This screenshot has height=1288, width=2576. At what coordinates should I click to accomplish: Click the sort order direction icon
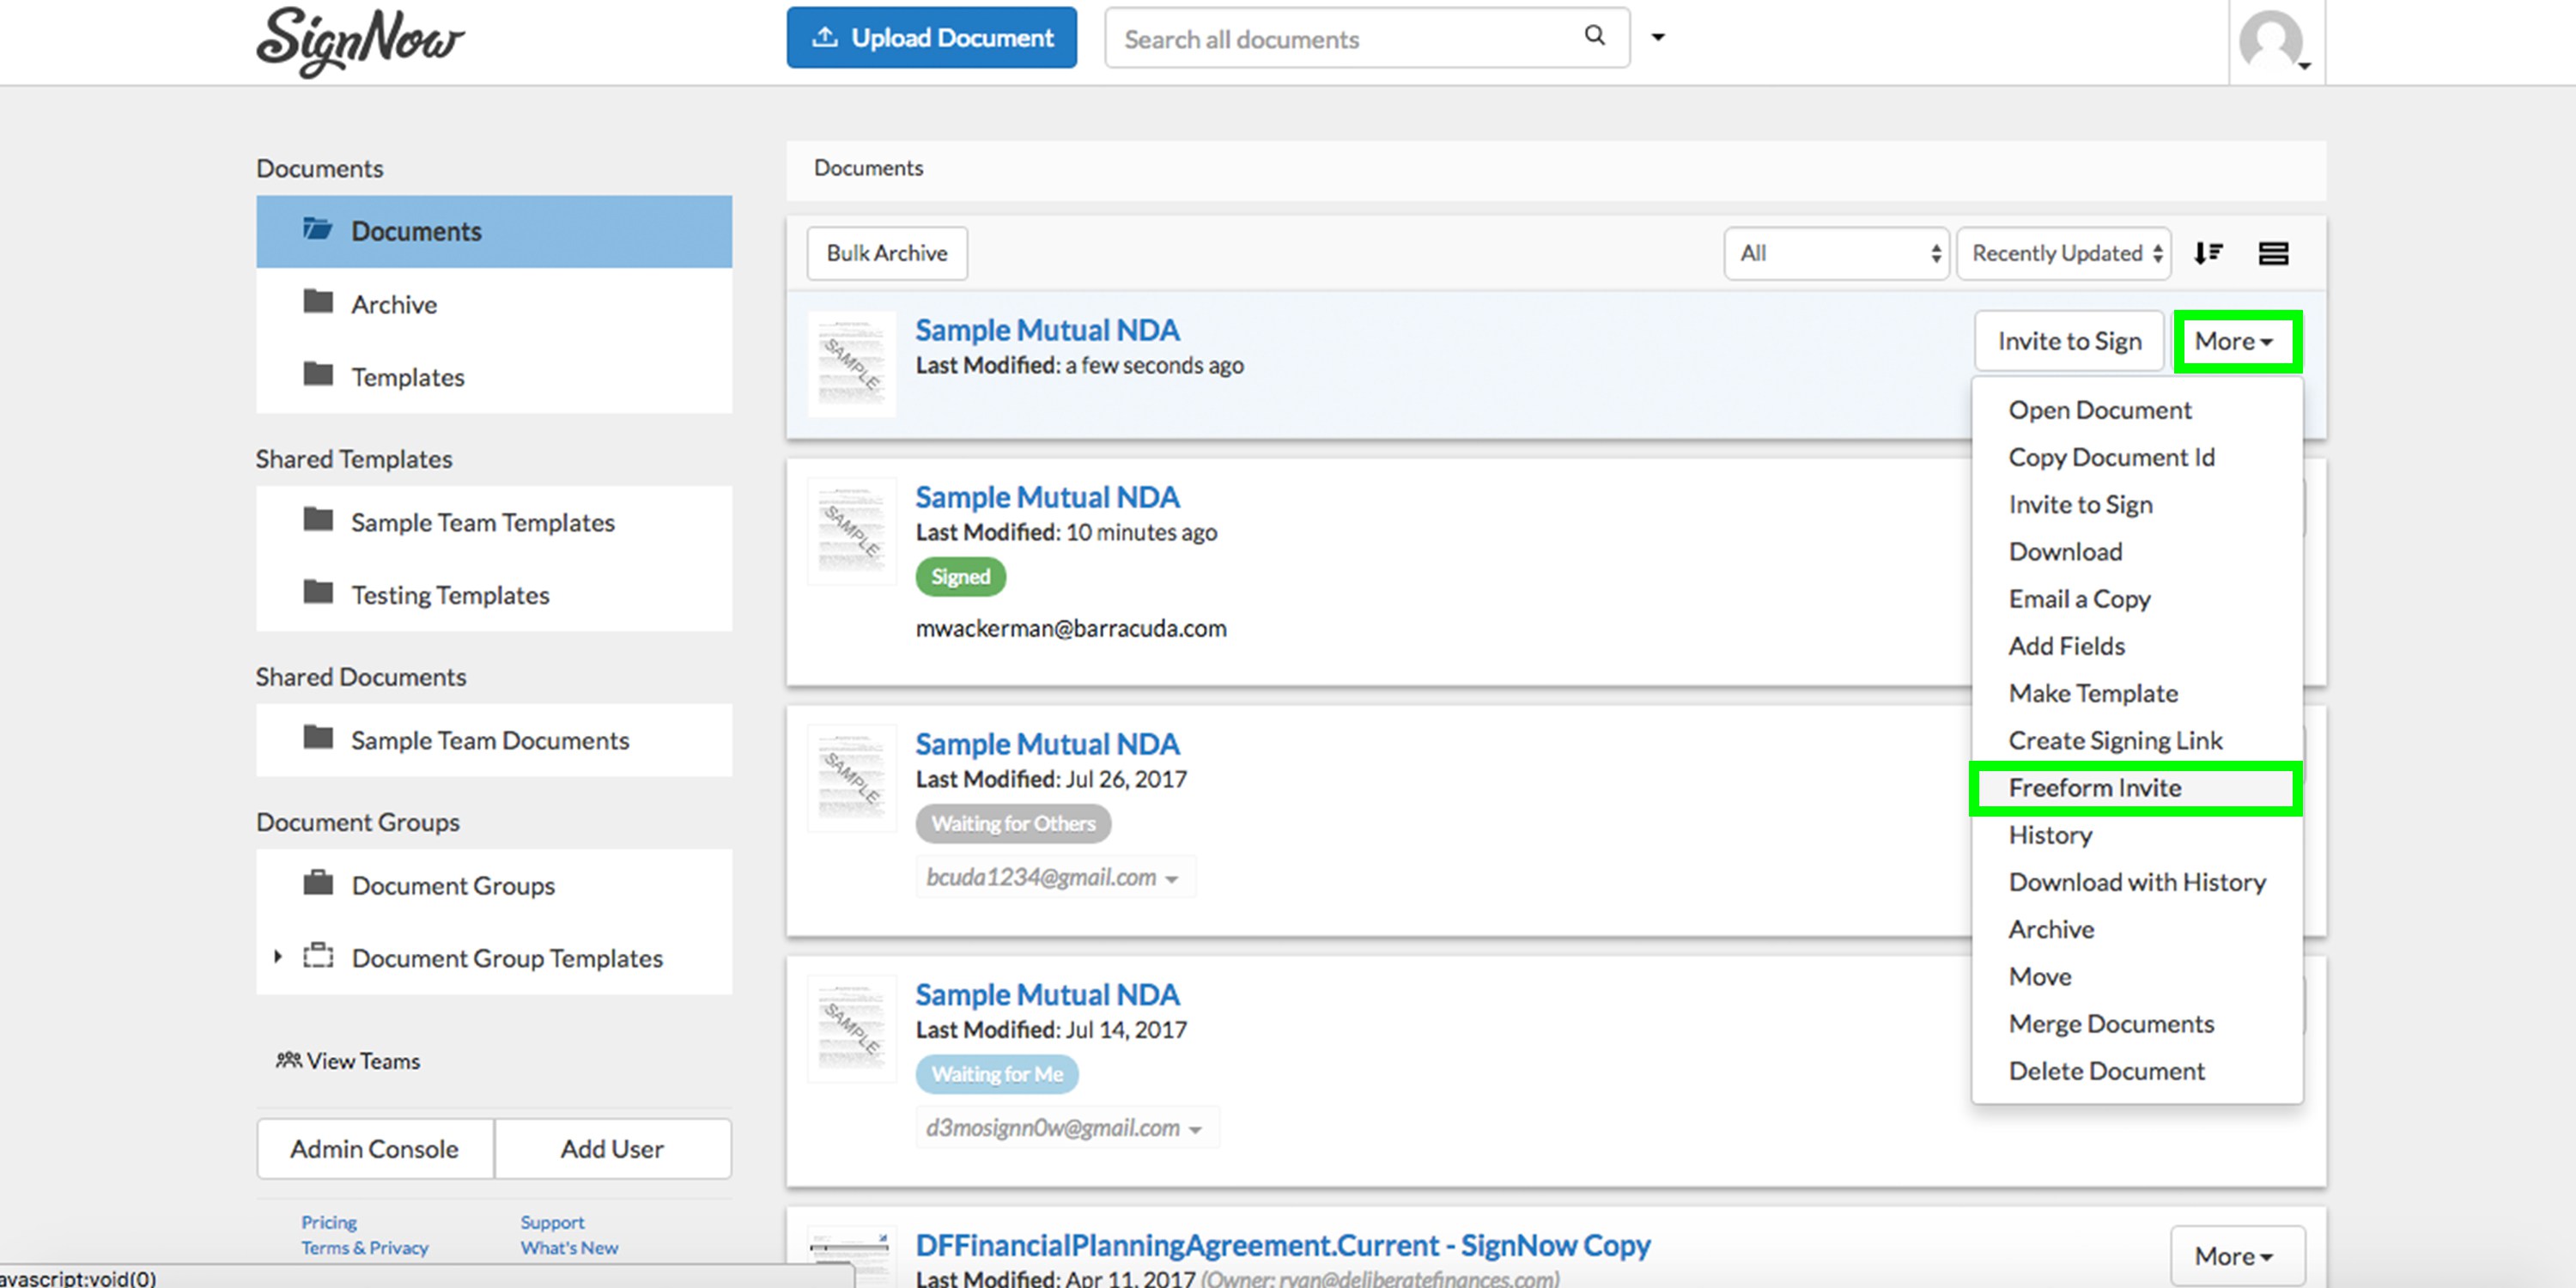[x=2208, y=253]
